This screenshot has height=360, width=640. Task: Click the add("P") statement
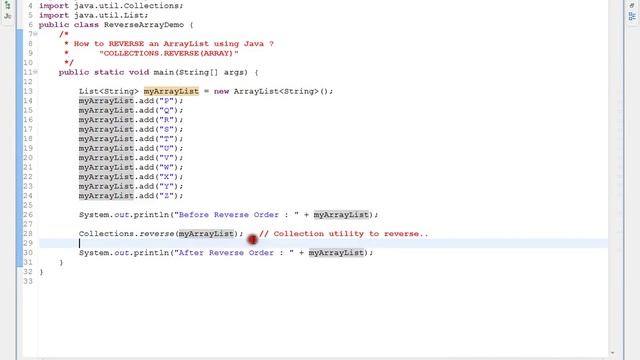pyautogui.click(x=131, y=101)
